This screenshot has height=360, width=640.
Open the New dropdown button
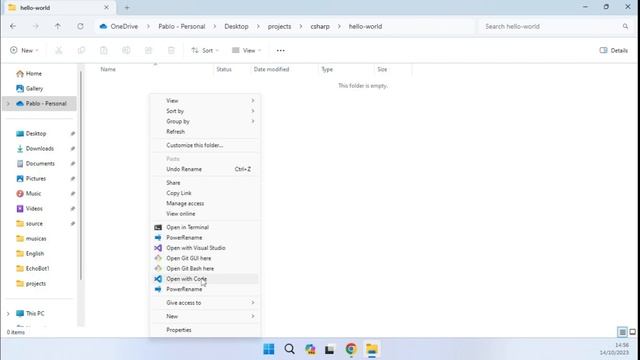coord(24,50)
